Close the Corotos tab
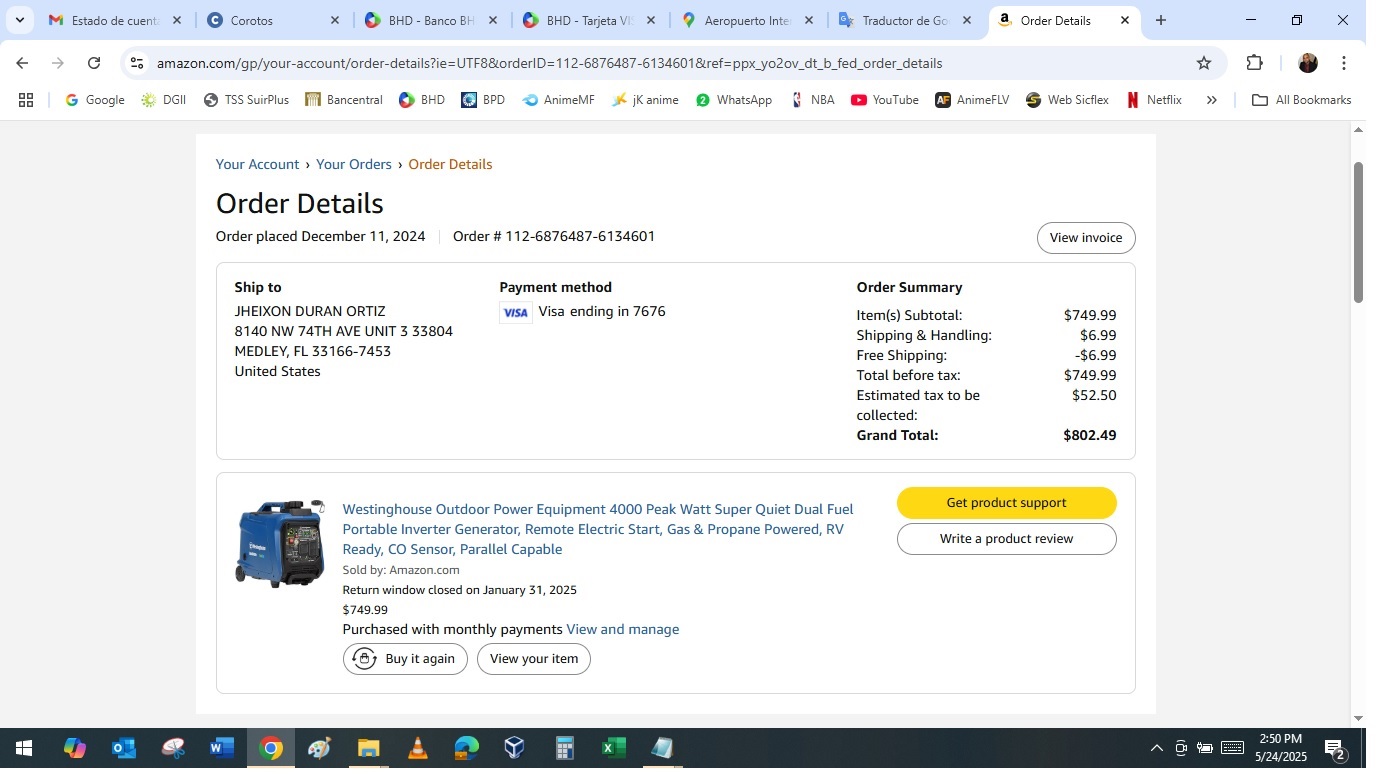 coord(335,20)
